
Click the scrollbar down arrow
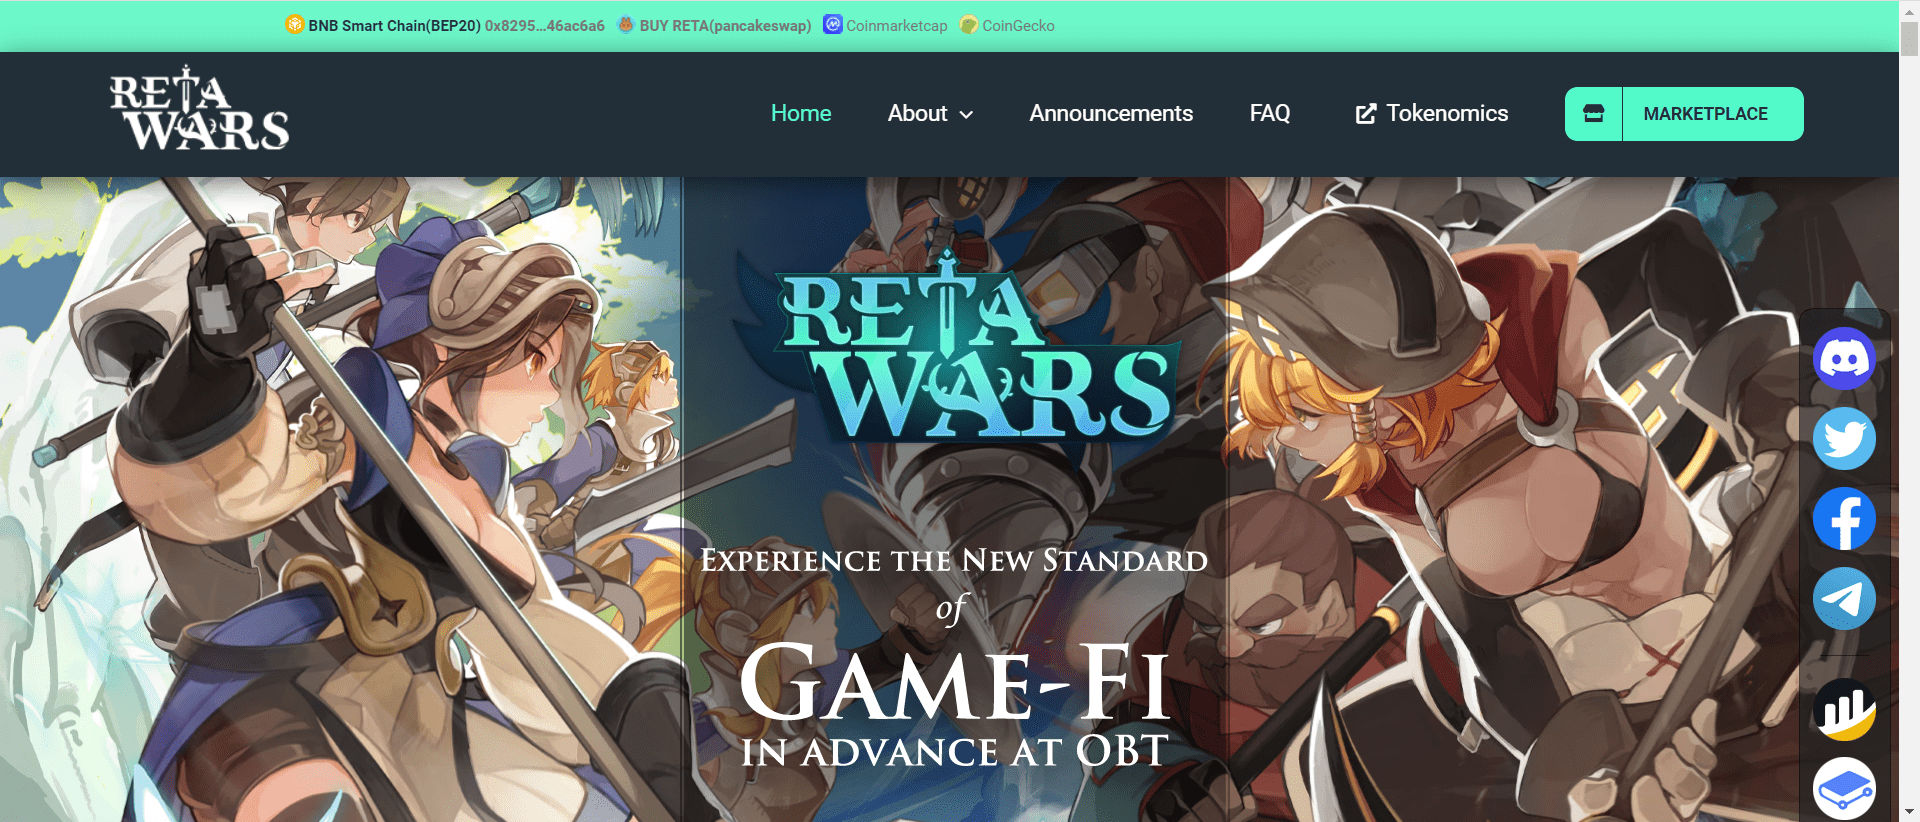click(1910, 812)
